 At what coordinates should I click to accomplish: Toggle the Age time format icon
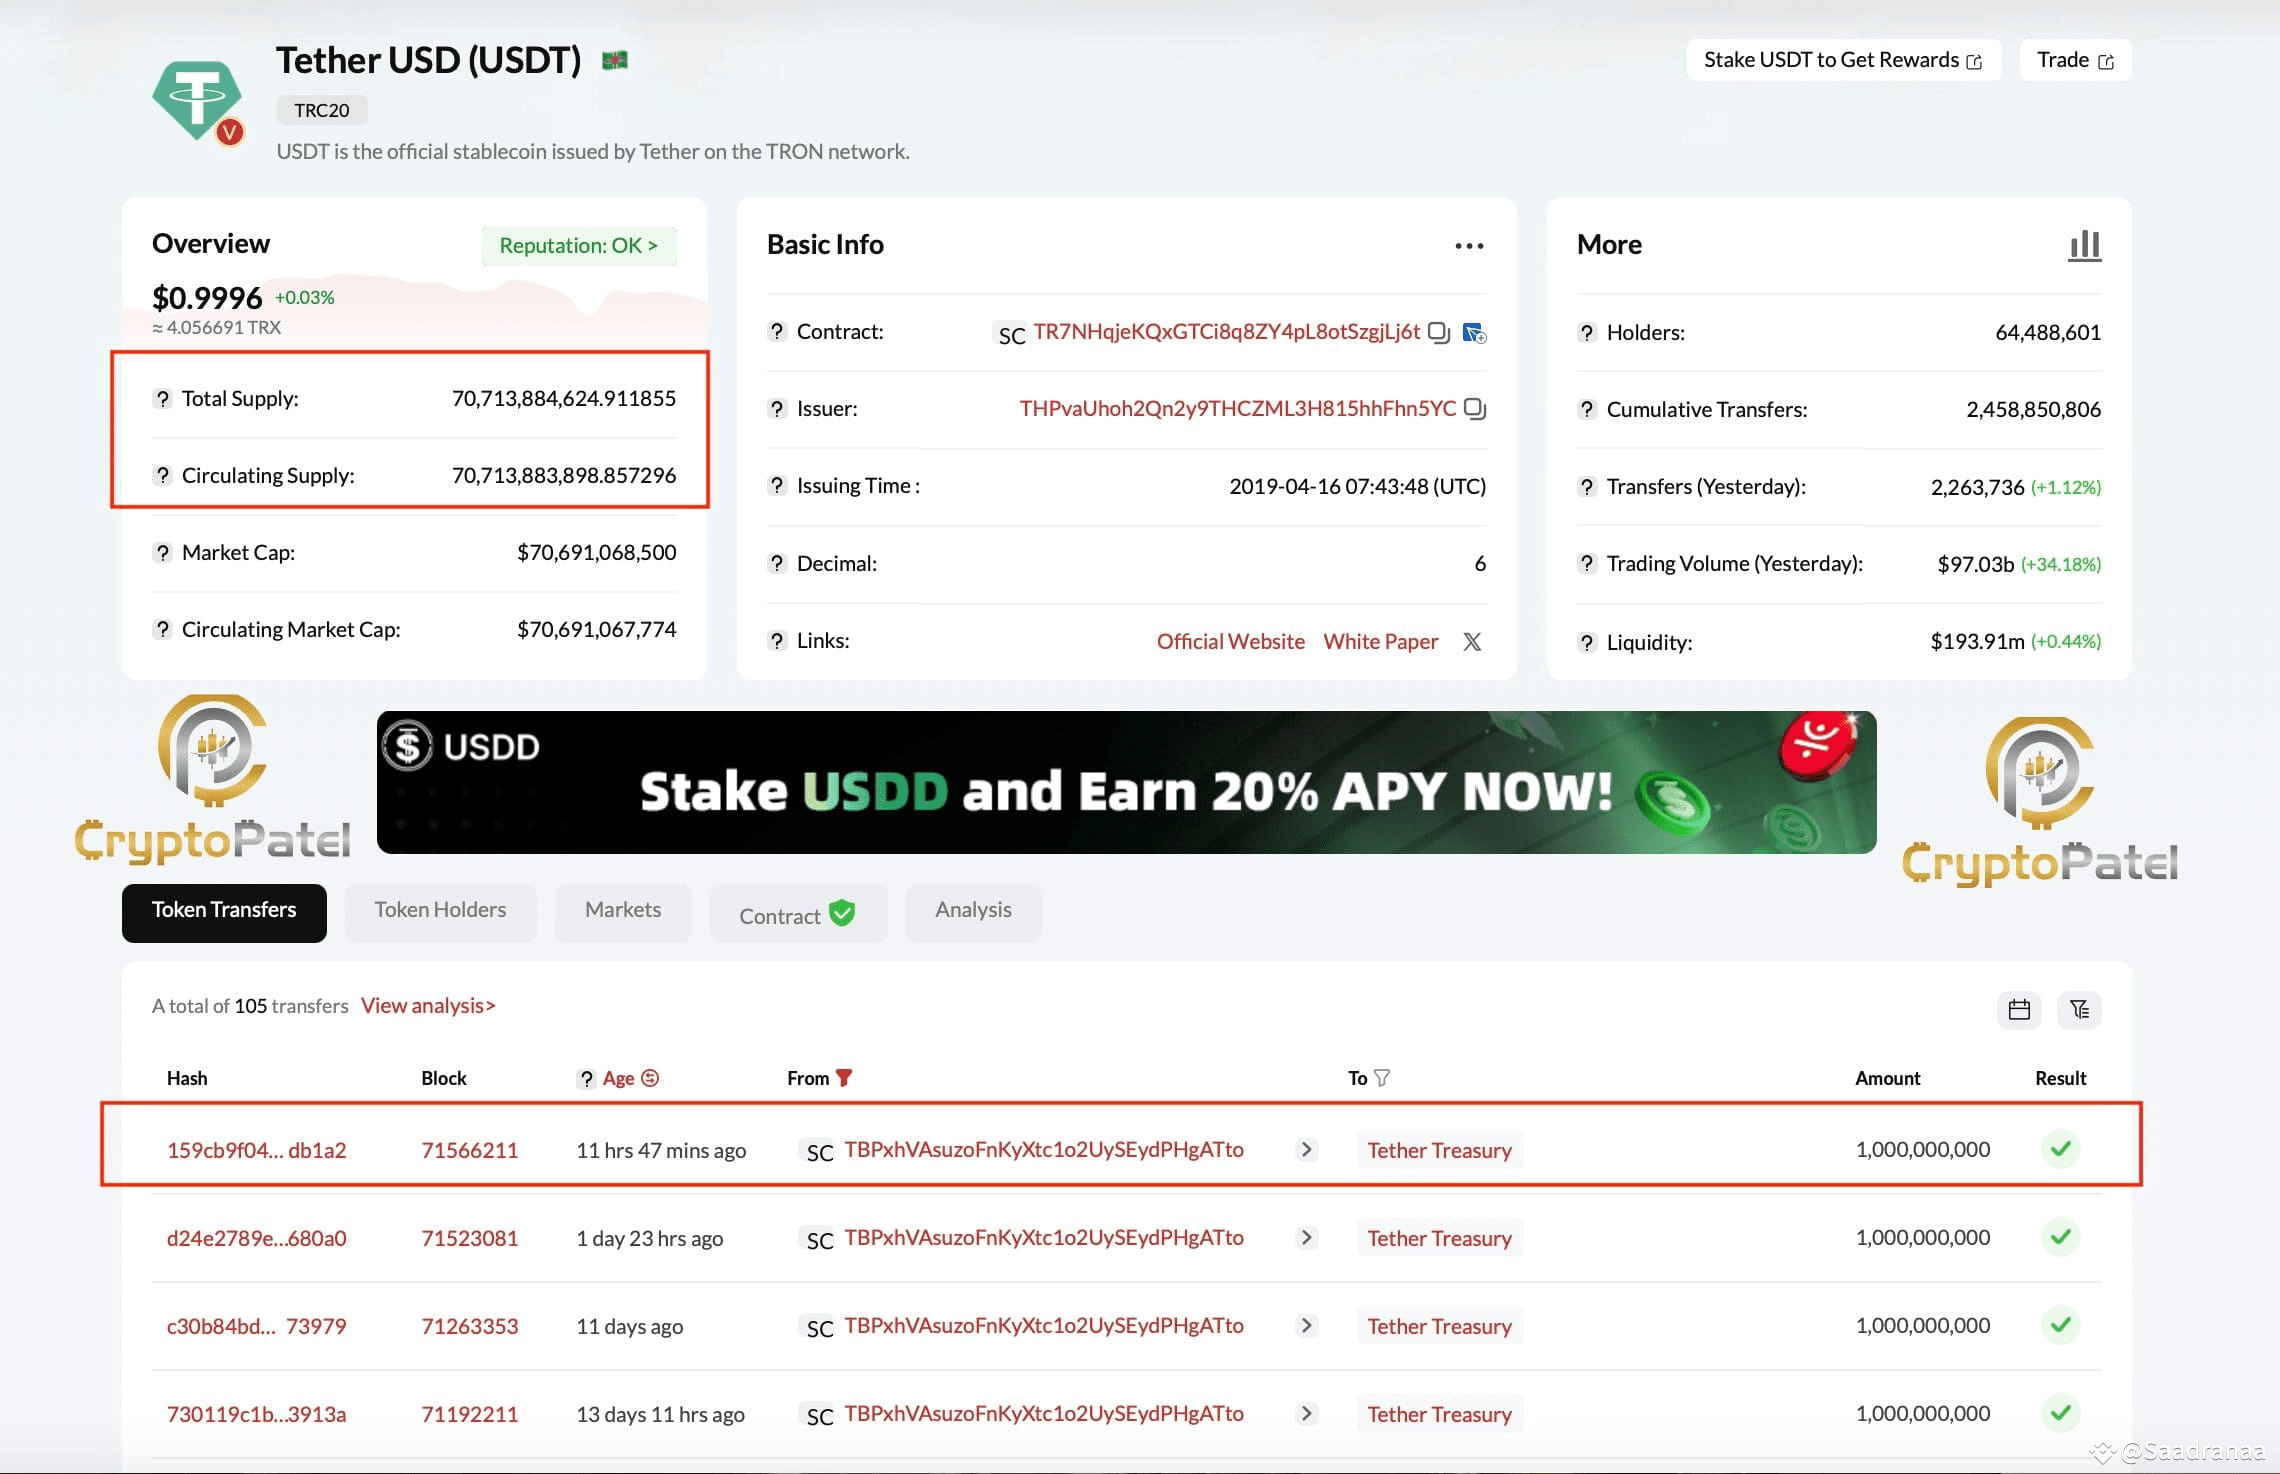(x=650, y=1078)
